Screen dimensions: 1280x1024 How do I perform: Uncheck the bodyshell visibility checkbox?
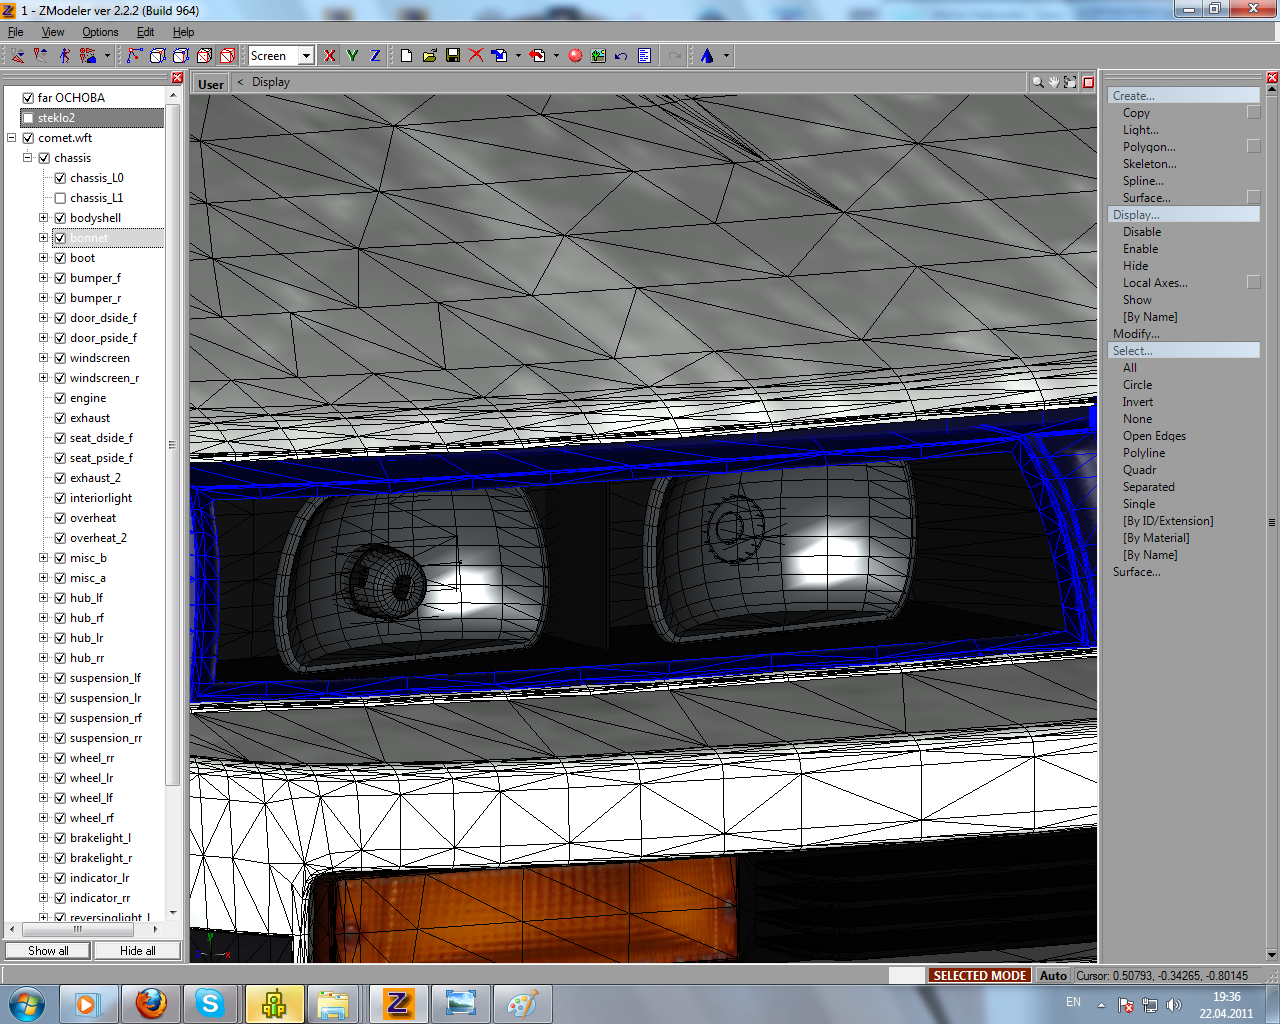60,218
